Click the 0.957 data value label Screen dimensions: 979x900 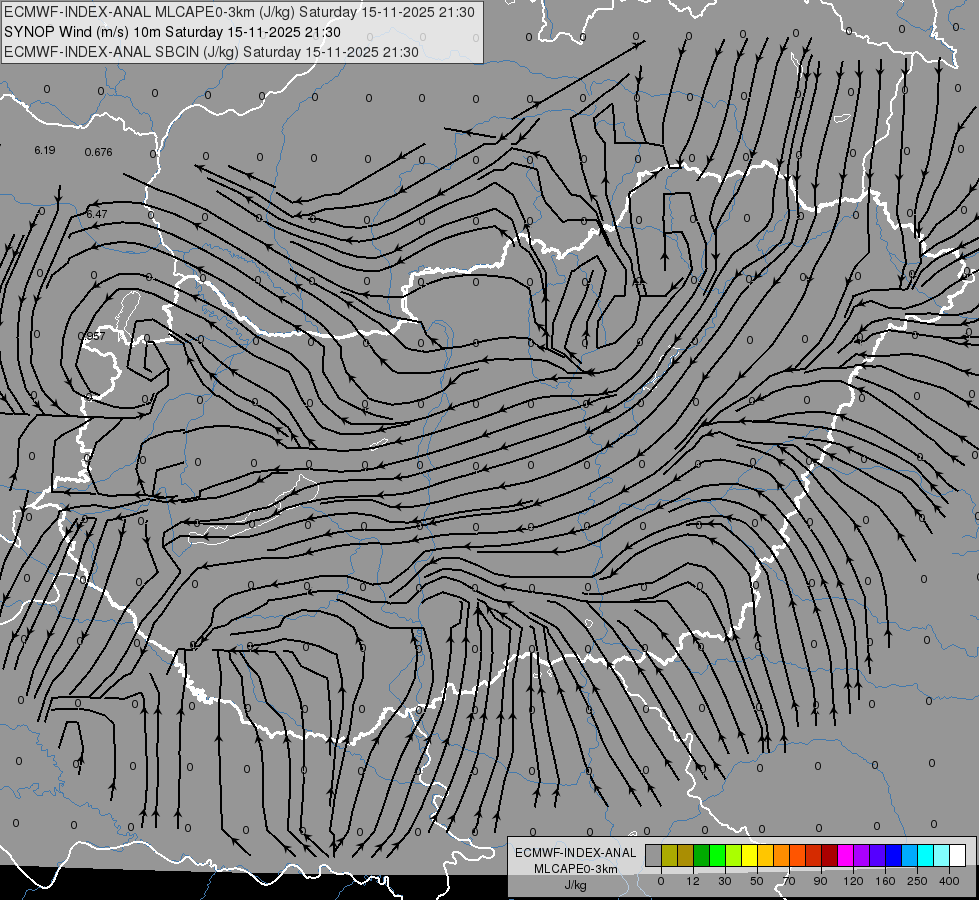pyautogui.click(x=92, y=336)
